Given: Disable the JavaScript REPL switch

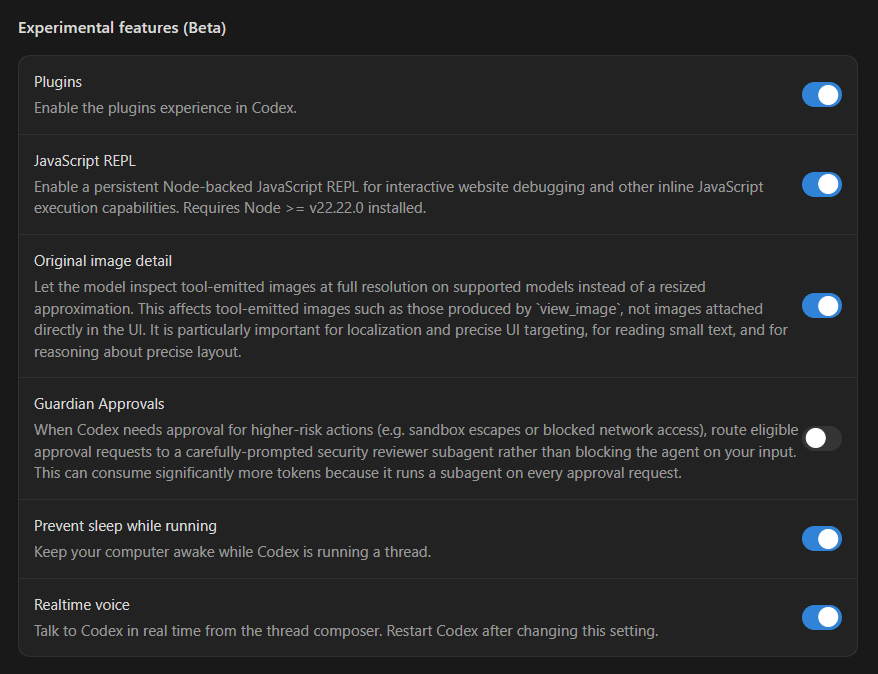Looking at the screenshot, I should [x=821, y=185].
